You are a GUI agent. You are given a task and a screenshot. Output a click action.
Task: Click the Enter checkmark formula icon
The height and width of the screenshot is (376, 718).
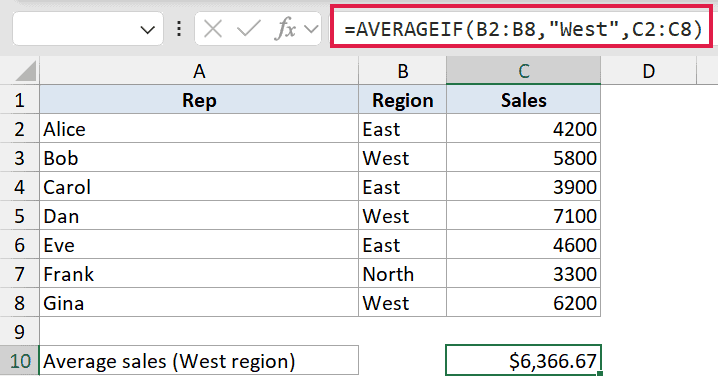coord(249,29)
